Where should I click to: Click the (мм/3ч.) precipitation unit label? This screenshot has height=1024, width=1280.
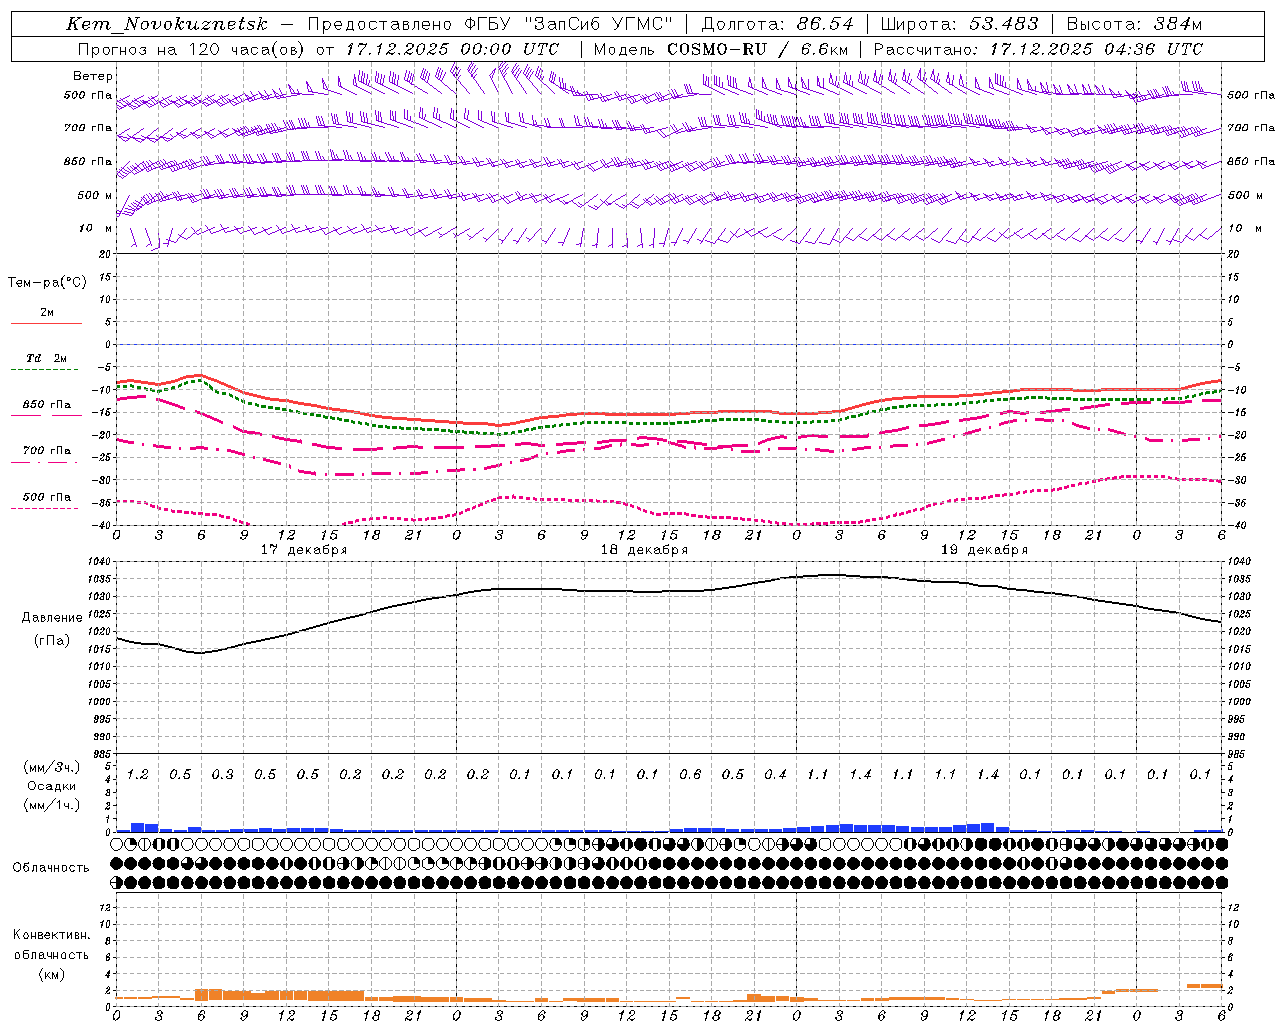point(52,768)
